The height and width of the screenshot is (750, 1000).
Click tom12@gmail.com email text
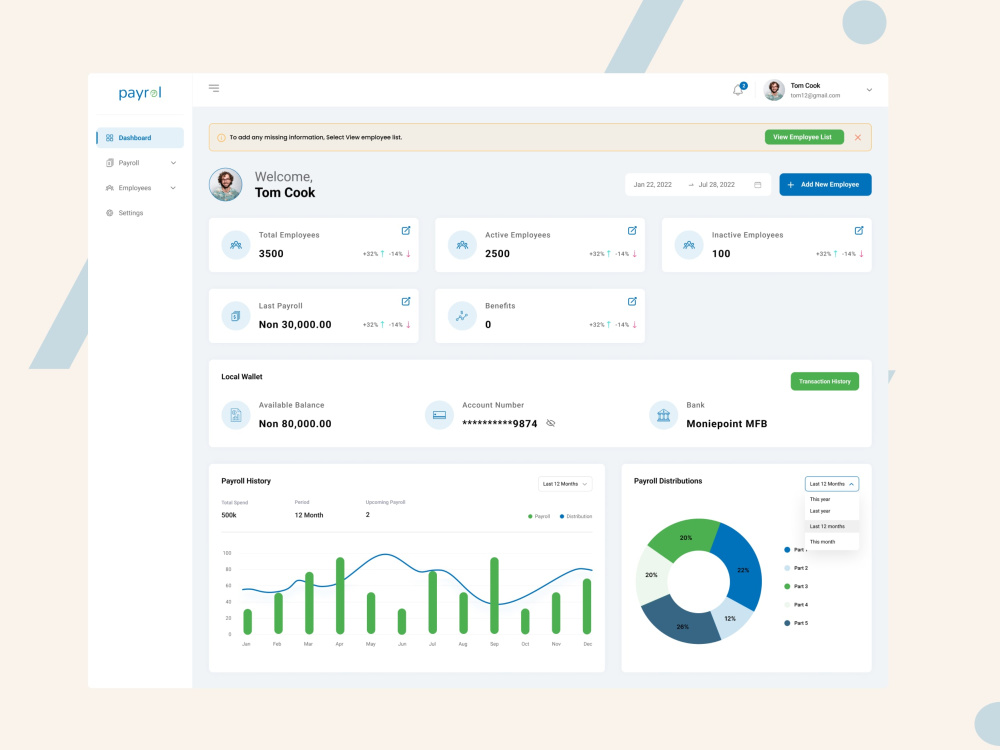[x=815, y=96]
